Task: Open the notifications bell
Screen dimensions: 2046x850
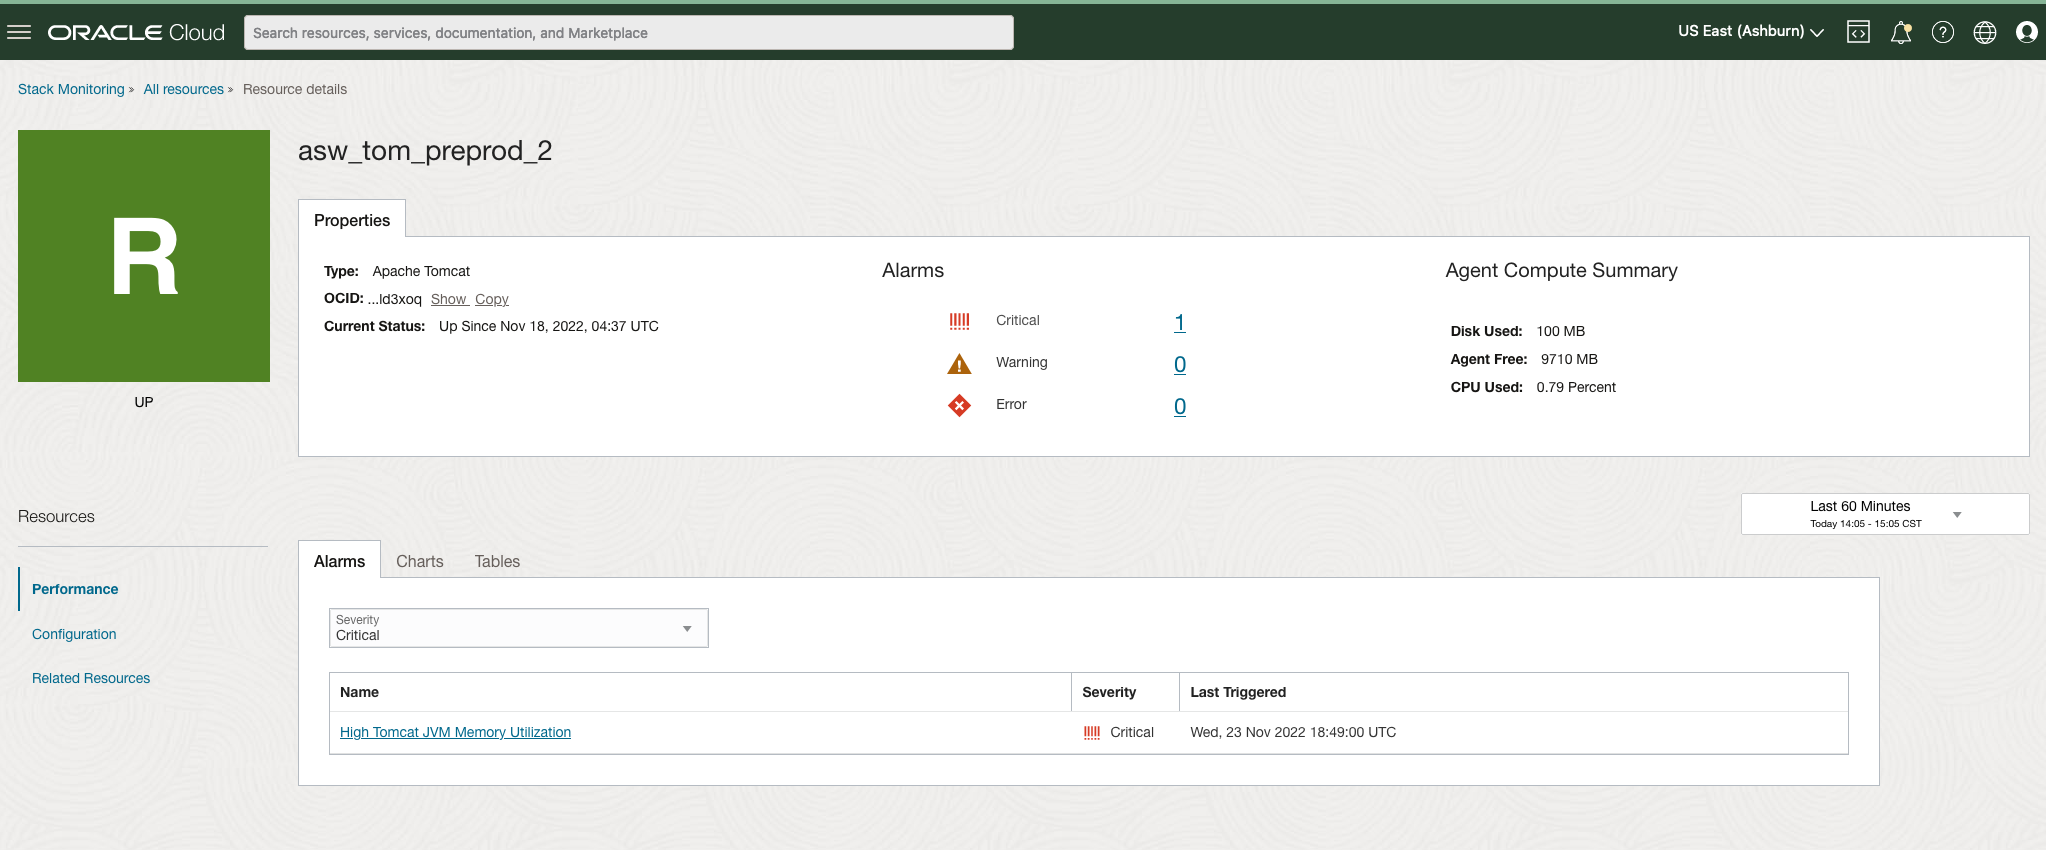Action: pos(1901,32)
